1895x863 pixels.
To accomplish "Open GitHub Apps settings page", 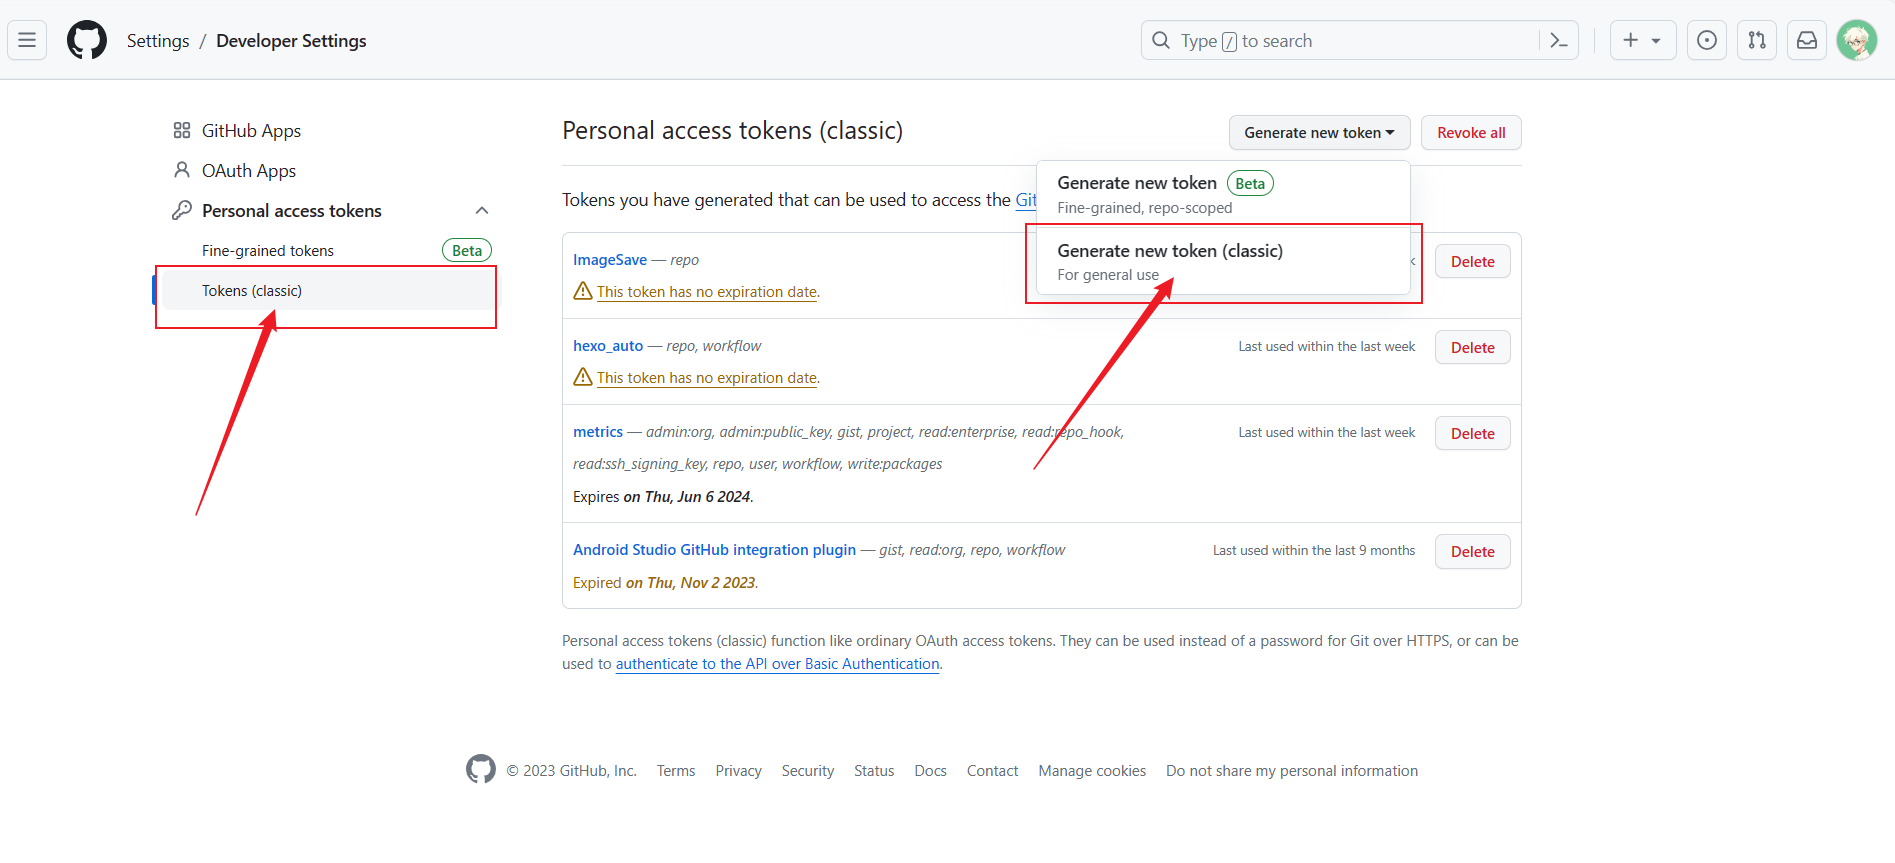I will point(251,130).
